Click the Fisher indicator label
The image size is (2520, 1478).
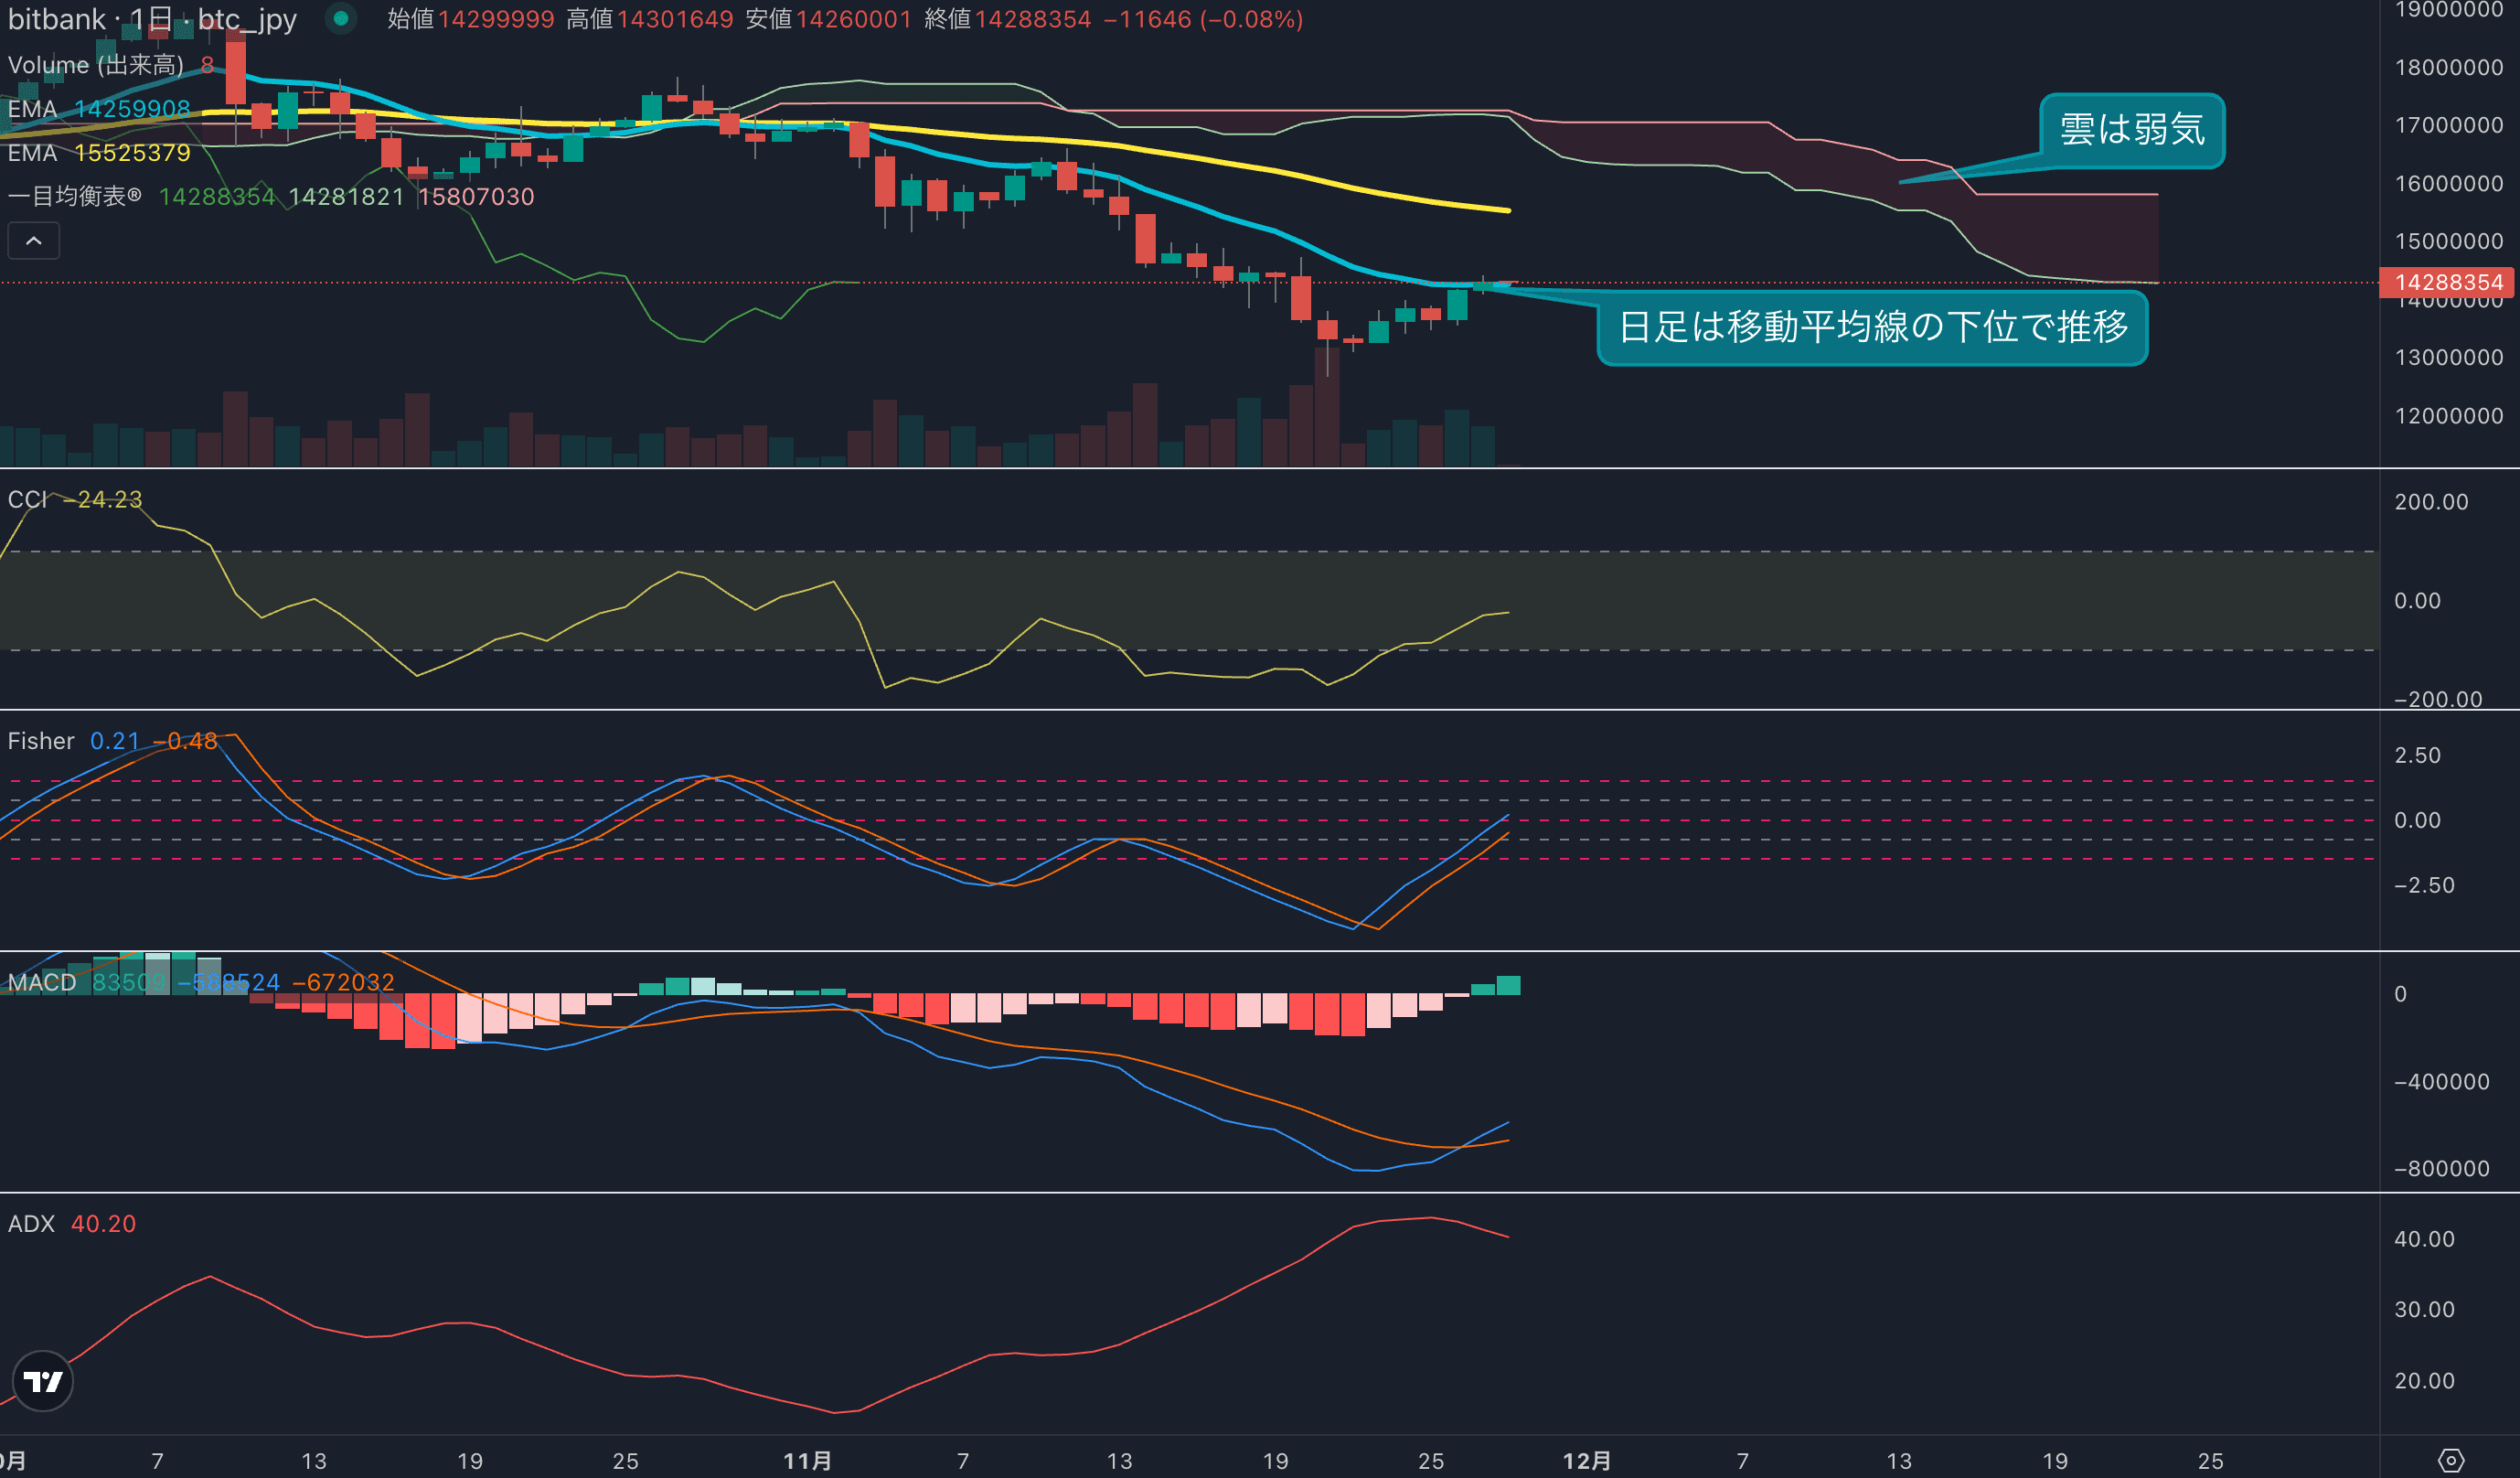point(41,741)
